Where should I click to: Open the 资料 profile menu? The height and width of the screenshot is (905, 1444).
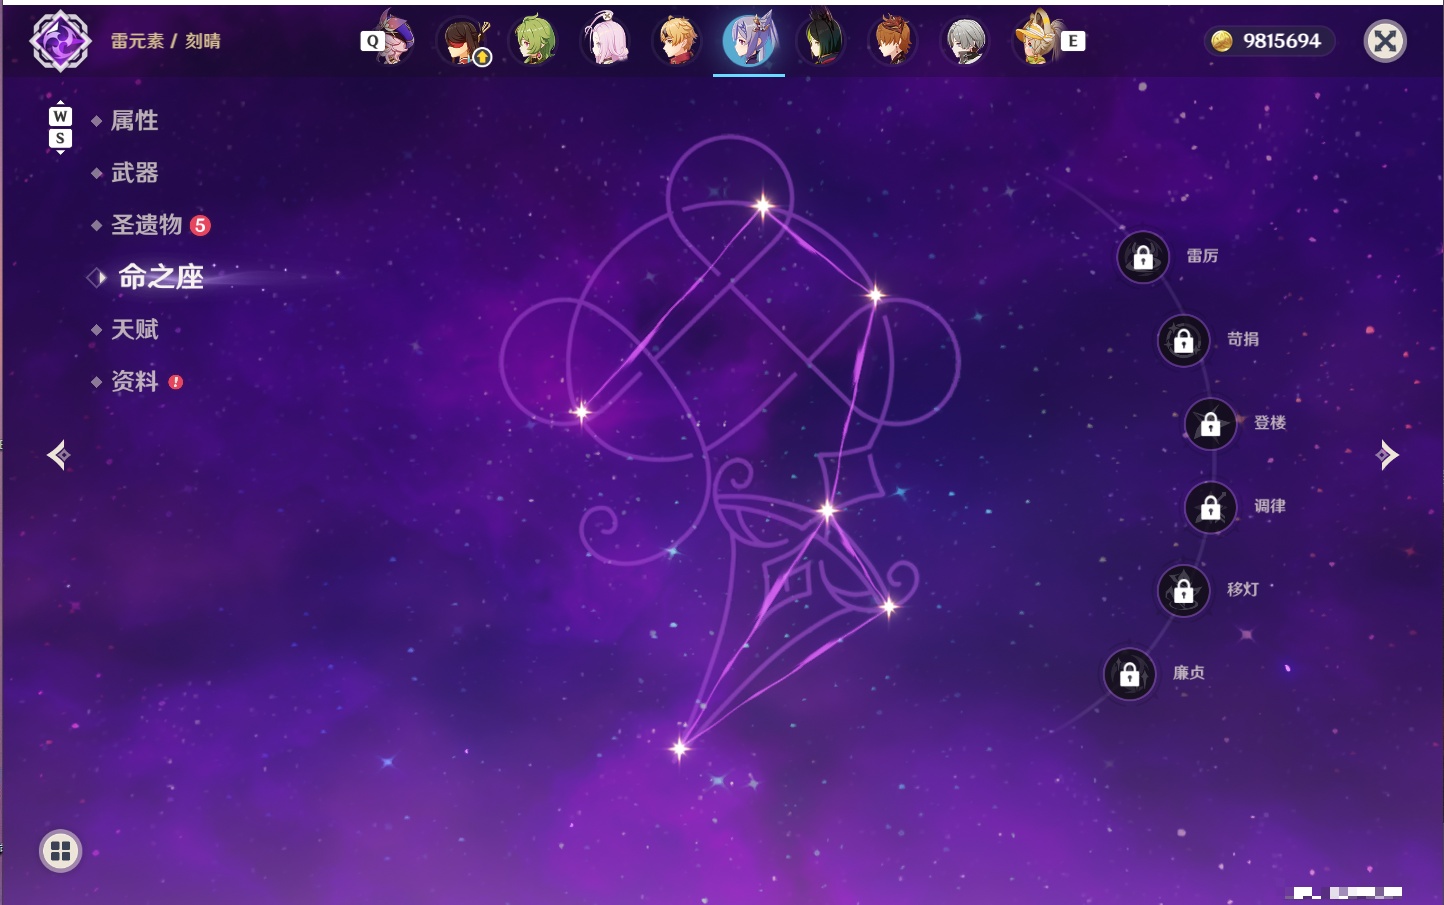134,382
